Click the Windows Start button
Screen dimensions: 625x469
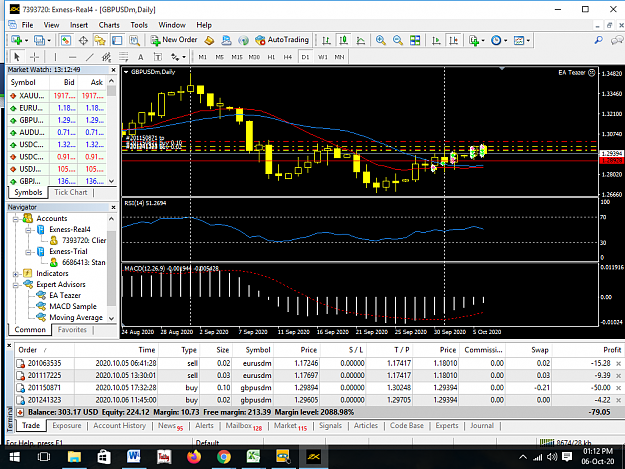click(14, 457)
